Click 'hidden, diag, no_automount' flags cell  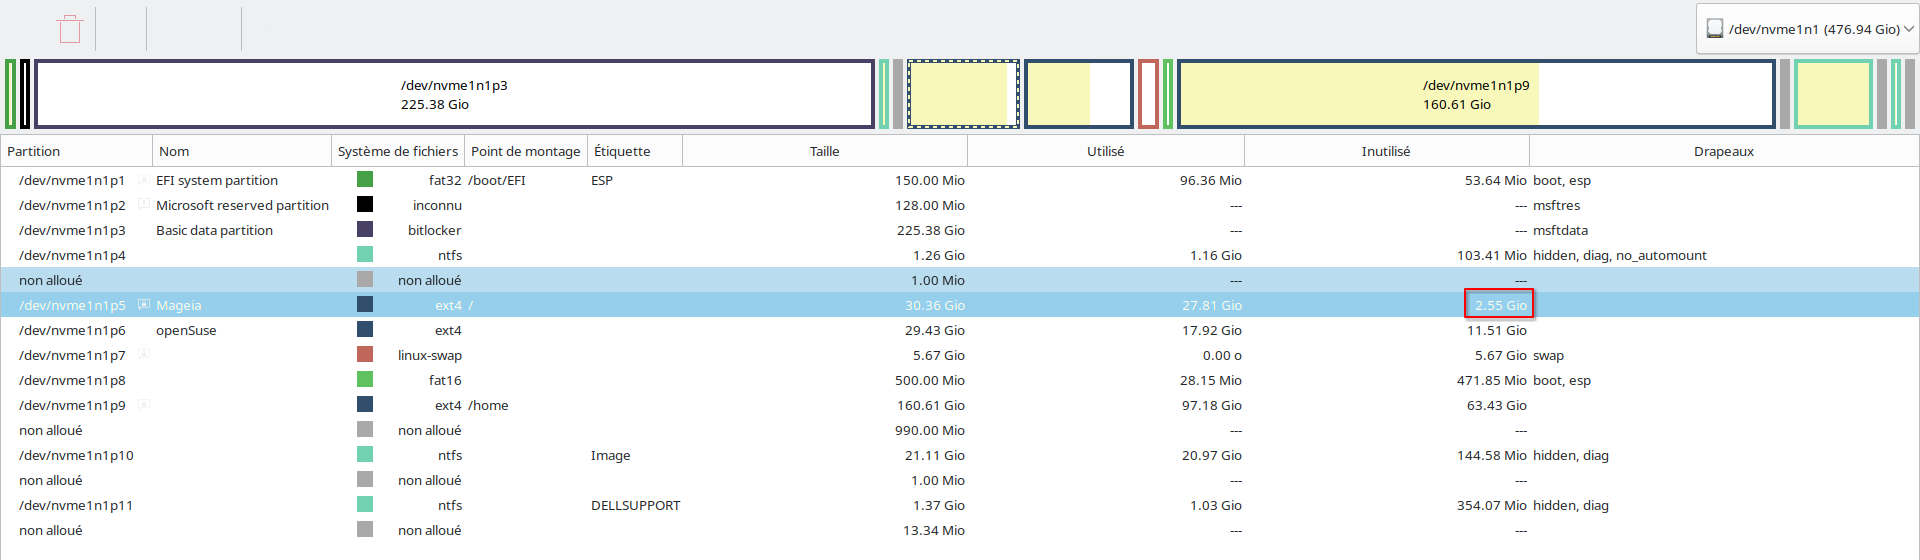tap(1620, 255)
